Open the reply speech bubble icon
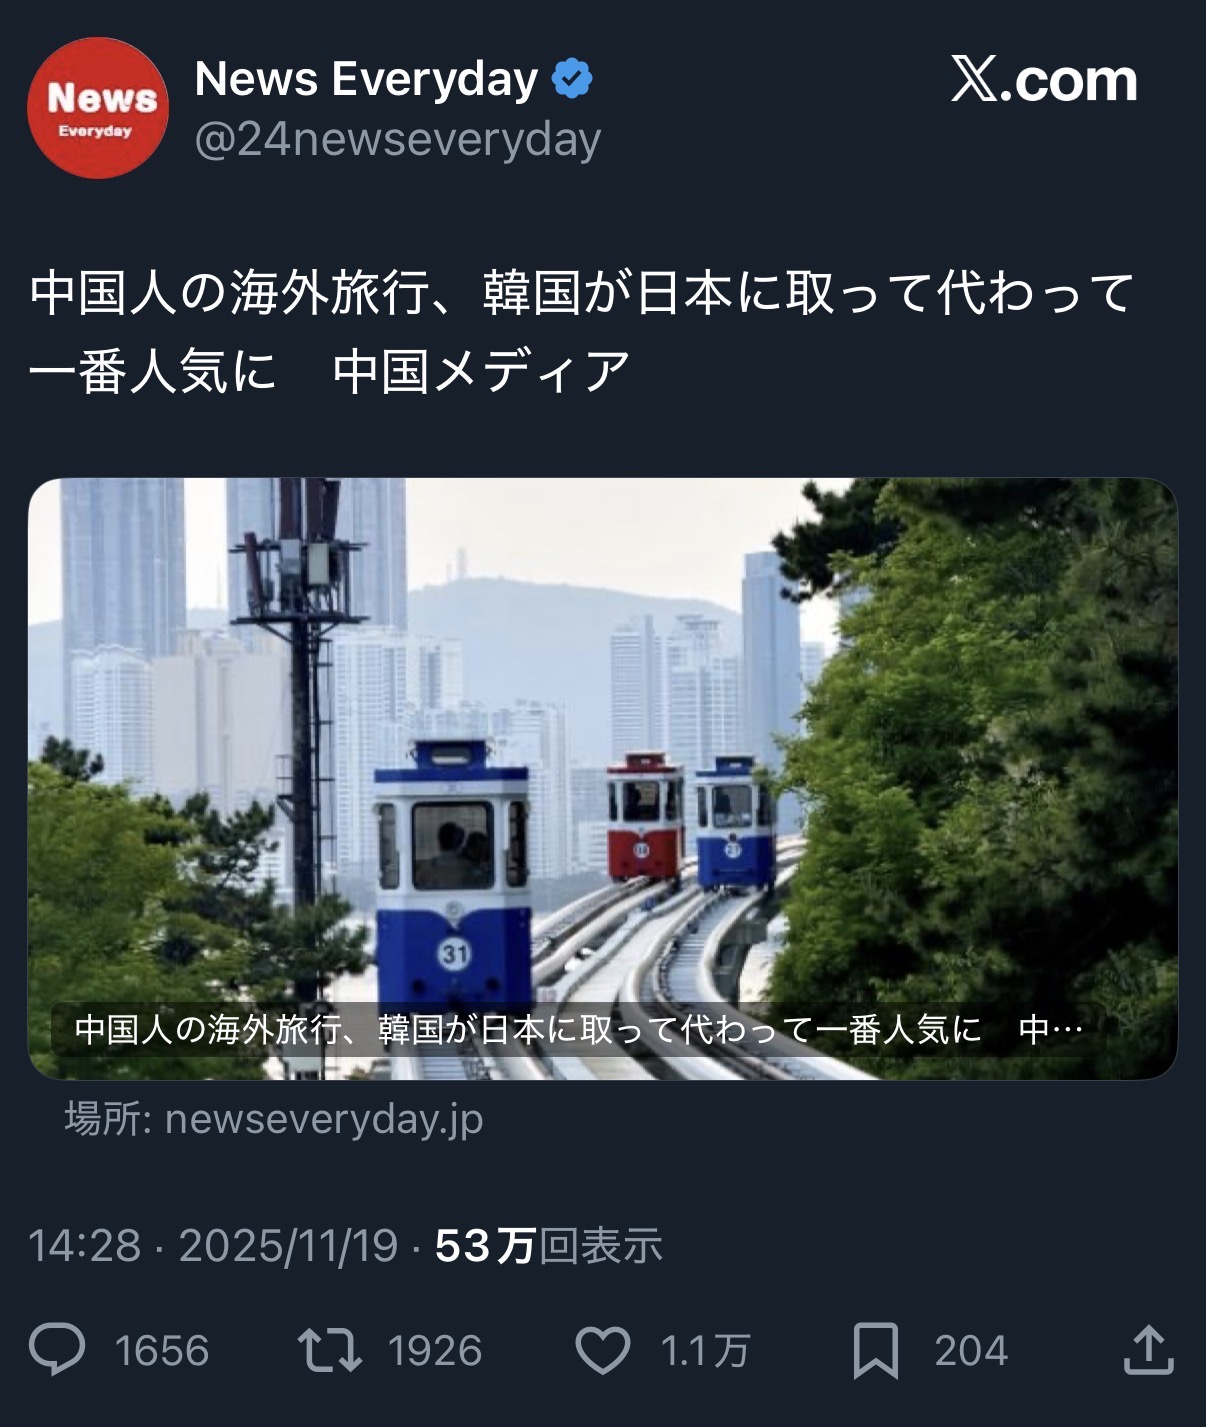This screenshot has height=1427, width=1206. [57, 1350]
